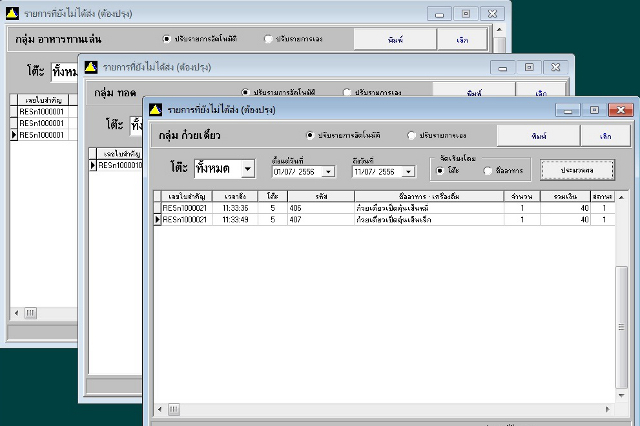
Task: Click the RESn100001 cell in the ทอด window
Action: pyautogui.click(x=120, y=165)
